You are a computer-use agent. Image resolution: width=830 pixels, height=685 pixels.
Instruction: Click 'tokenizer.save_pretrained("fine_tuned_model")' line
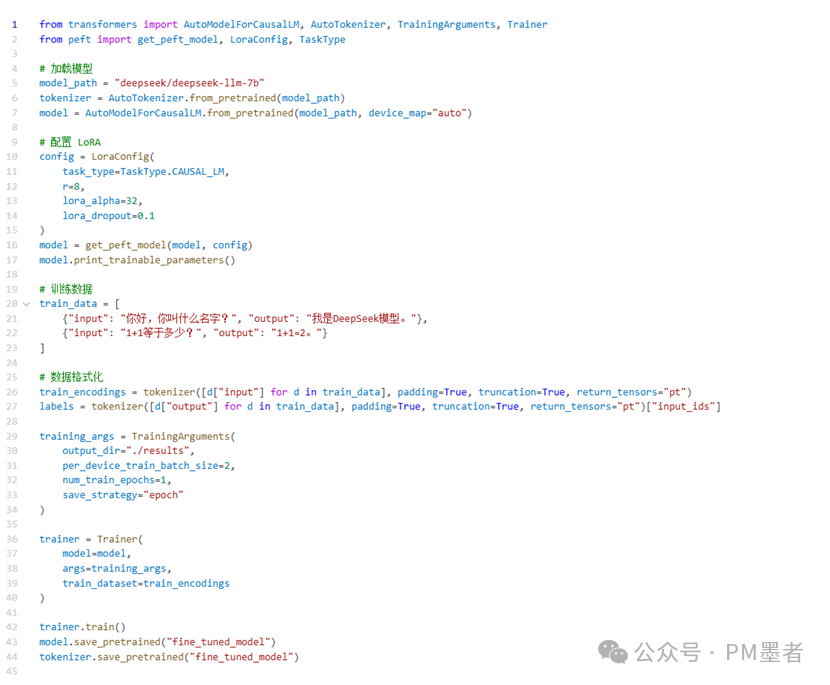click(x=169, y=657)
